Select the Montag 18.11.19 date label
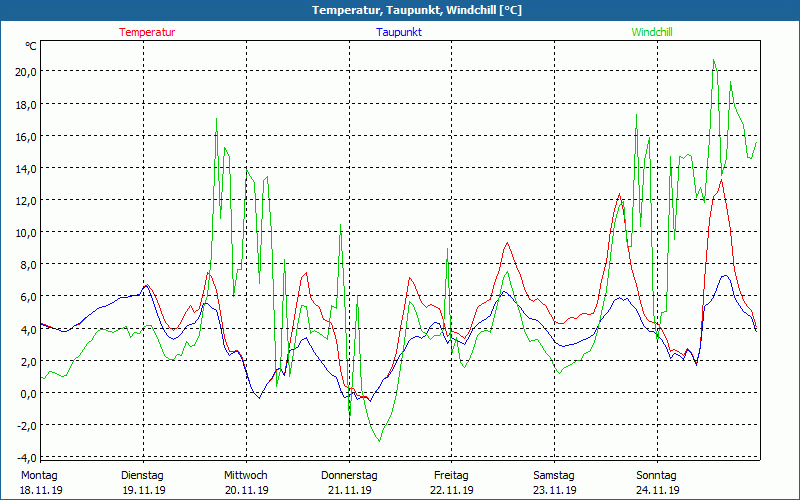The width and height of the screenshot is (800, 500). point(40,483)
